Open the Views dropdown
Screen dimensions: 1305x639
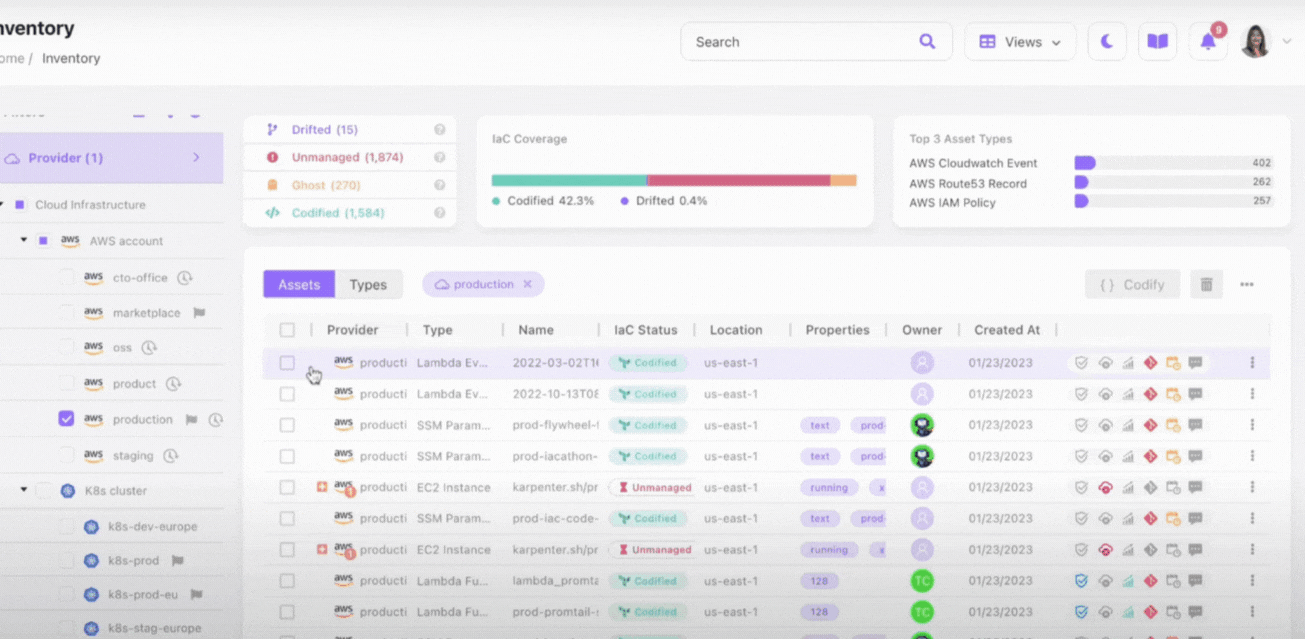point(1019,42)
